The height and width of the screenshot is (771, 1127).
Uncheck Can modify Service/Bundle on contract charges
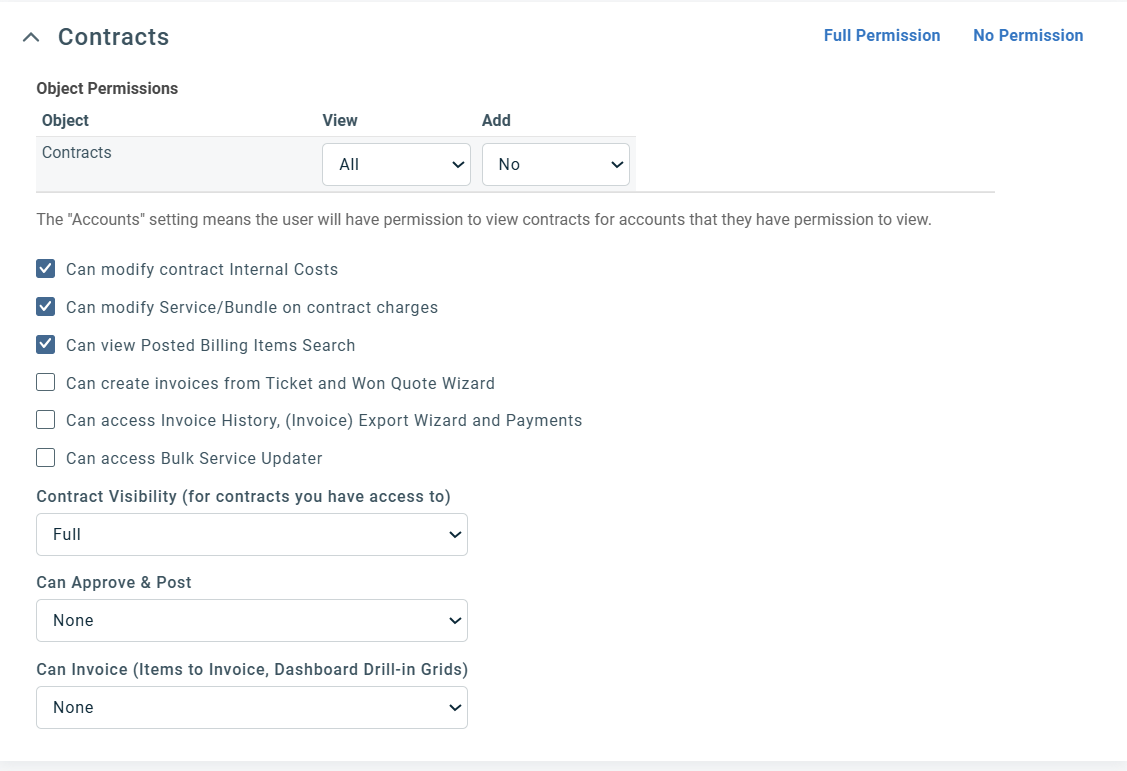[x=46, y=307]
